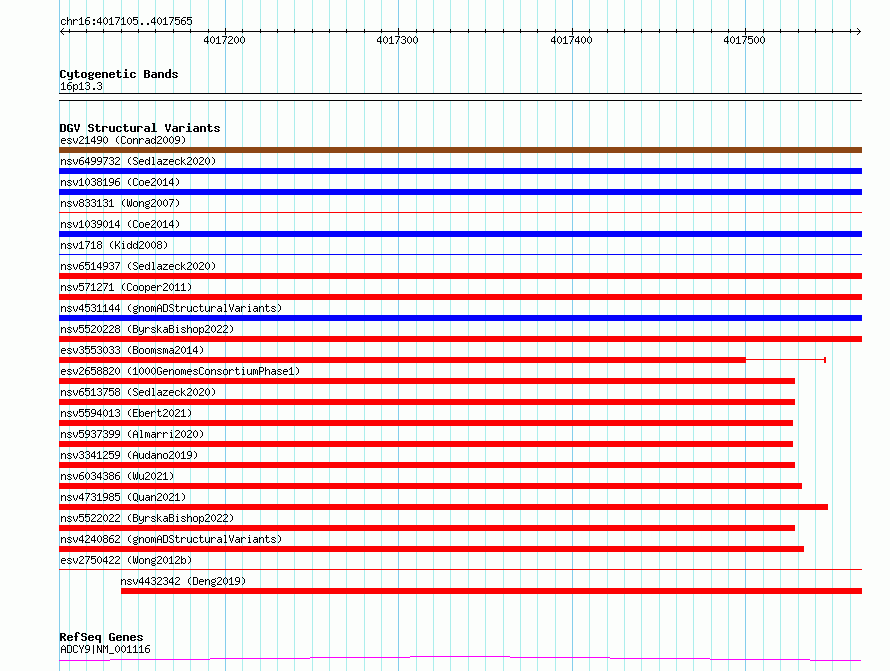The height and width of the screenshot is (671, 890).
Task: Click the brown esv21490 (Conrad2009) variant bar
Action: 460,150
